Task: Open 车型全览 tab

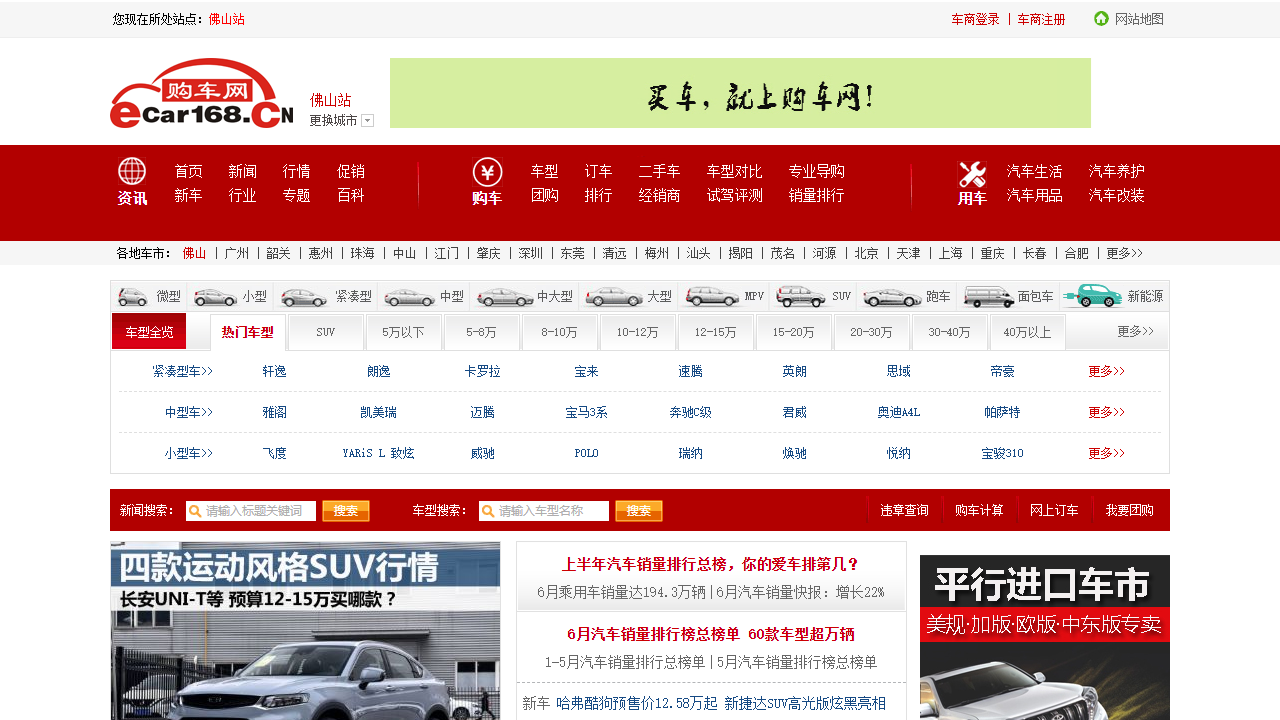Action: click(149, 332)
